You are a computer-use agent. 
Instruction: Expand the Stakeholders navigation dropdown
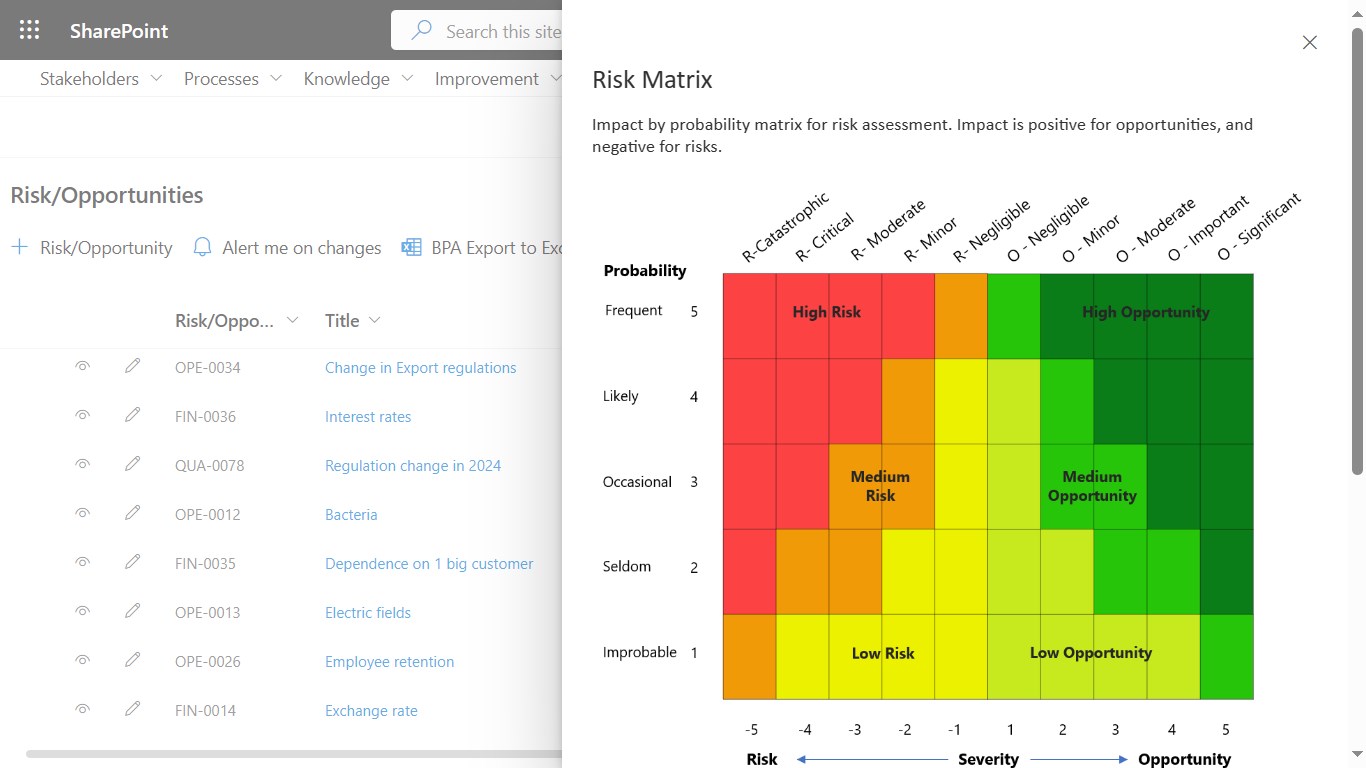(x=156, y=78)
